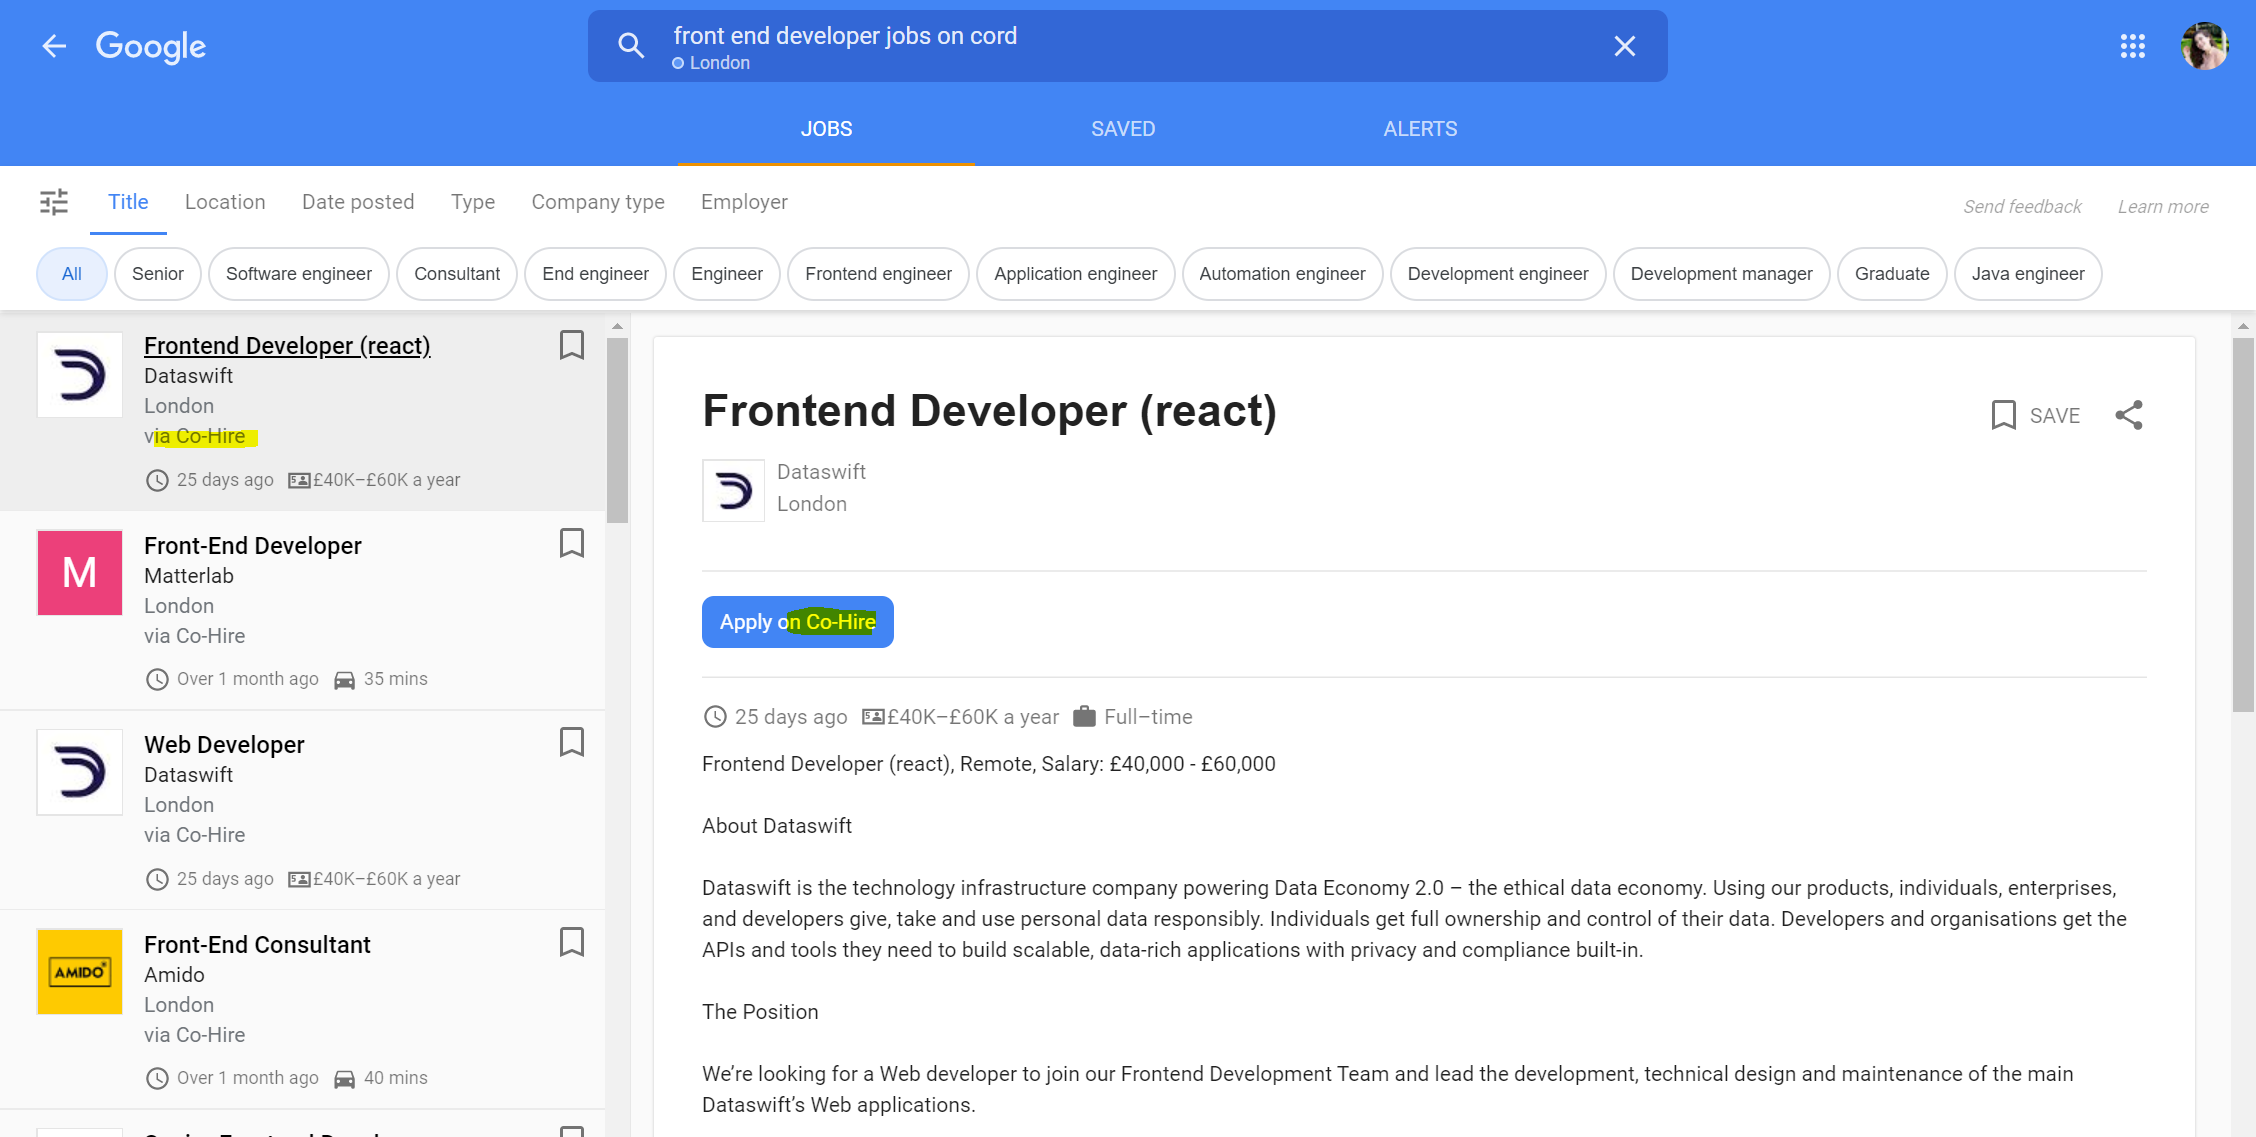Expand the Date posted filter dropdown
Viewport: 2256px width, 1137px height.
(x=358, y=202)
